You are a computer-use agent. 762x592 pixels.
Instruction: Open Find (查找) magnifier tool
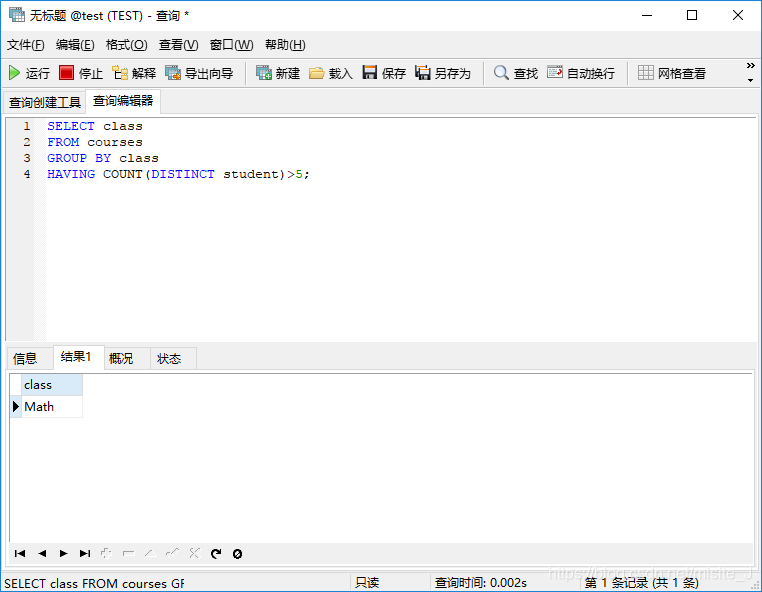[516, 73]
